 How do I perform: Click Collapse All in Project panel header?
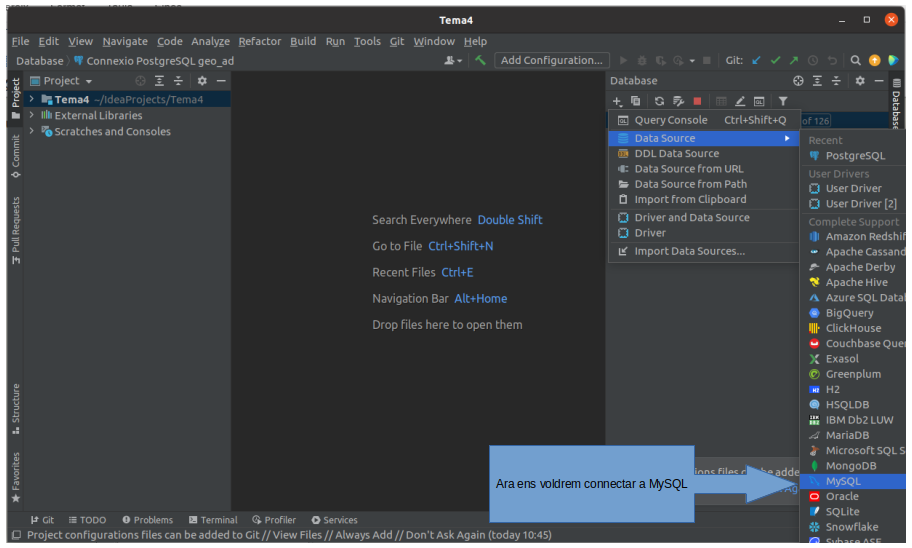pos(178,81)
